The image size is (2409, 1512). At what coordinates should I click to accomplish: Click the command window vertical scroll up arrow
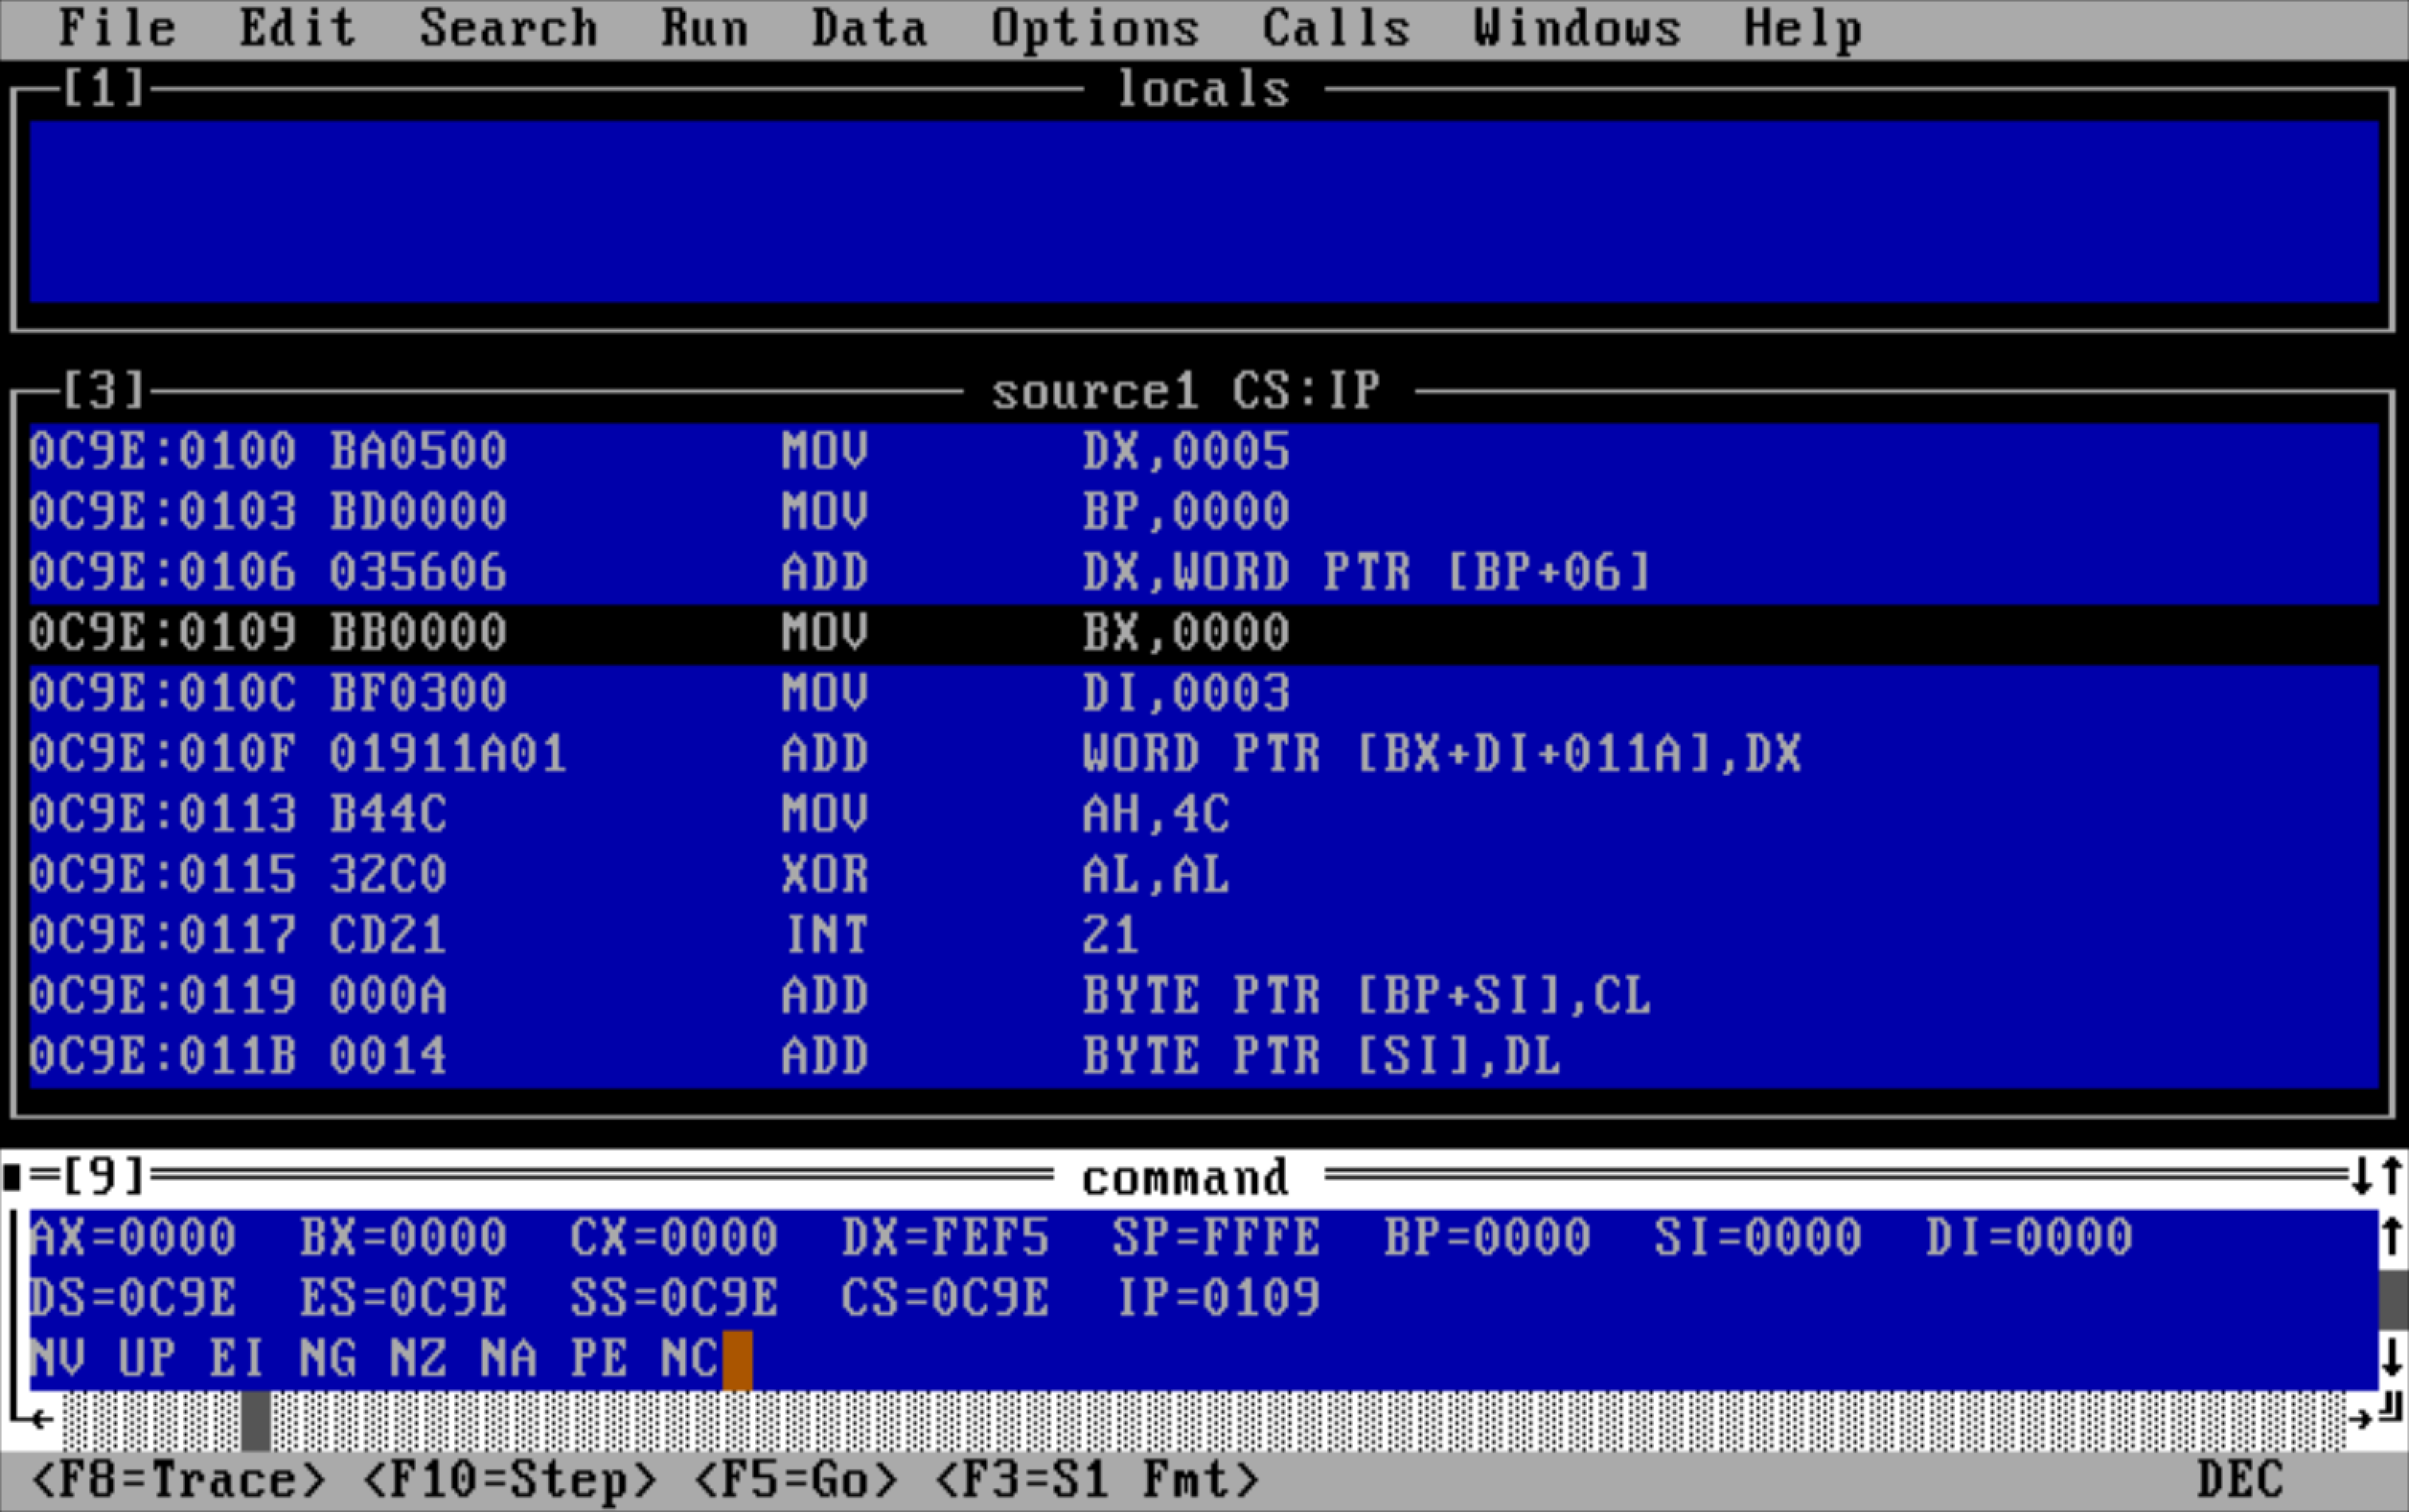tap(2392, 1237)
